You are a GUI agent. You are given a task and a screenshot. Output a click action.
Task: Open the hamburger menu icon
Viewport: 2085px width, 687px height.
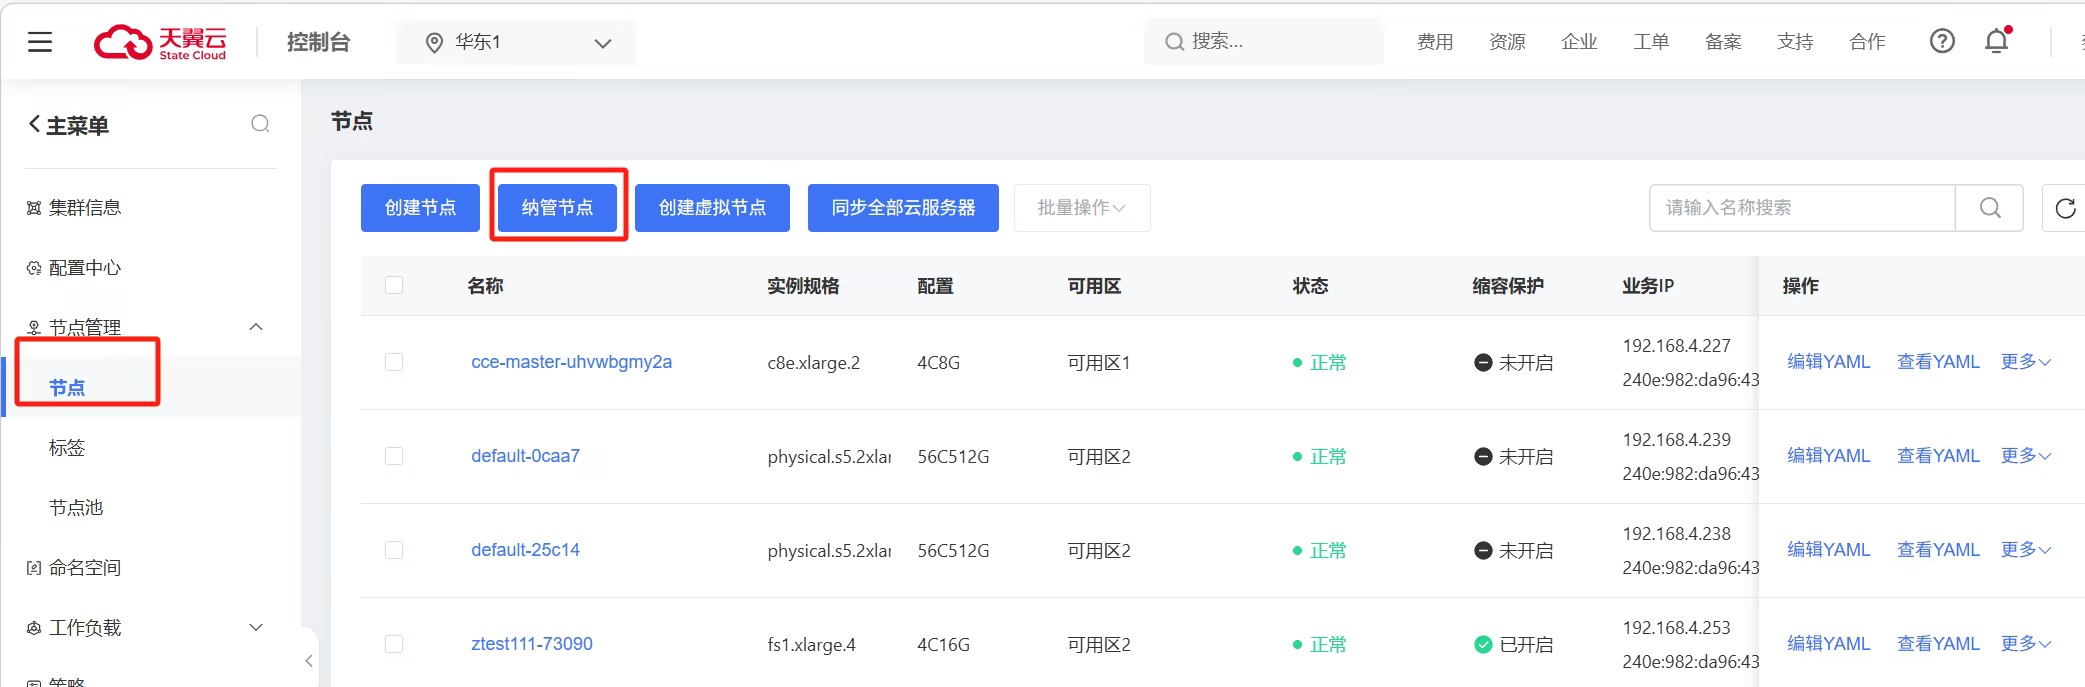pos(40,42)
